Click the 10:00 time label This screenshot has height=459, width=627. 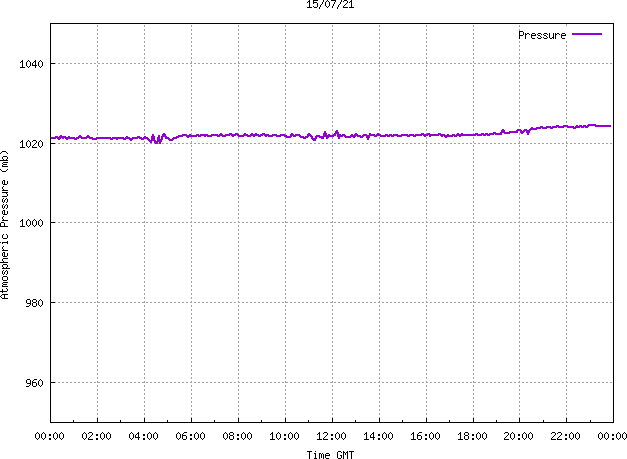284,436
